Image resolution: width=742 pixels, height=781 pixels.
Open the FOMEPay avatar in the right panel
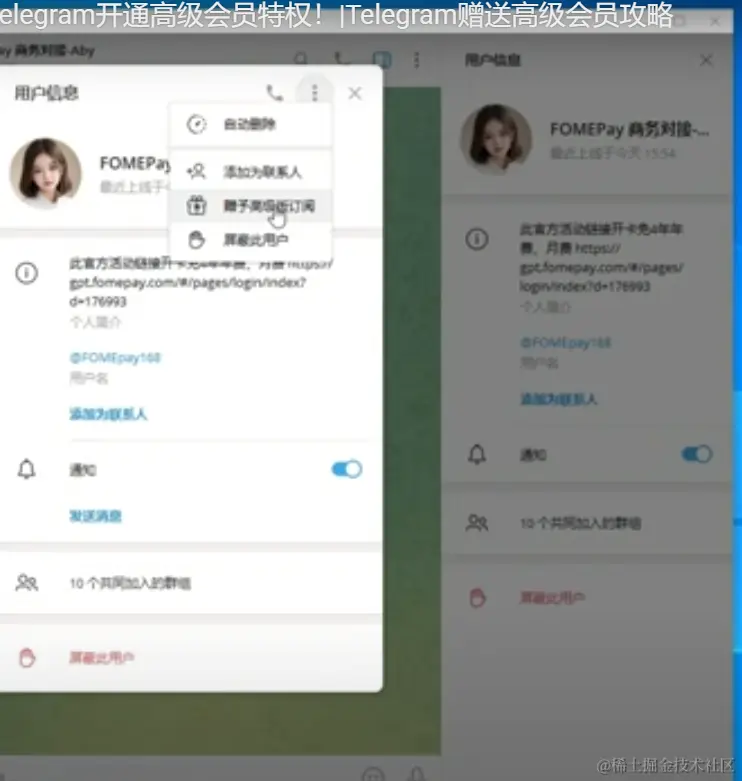pos(496,138)
